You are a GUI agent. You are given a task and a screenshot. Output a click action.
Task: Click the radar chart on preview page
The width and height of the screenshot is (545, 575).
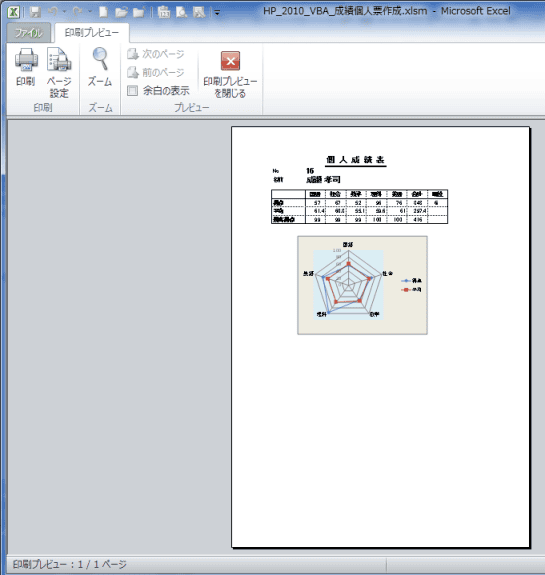pos(362,285)
